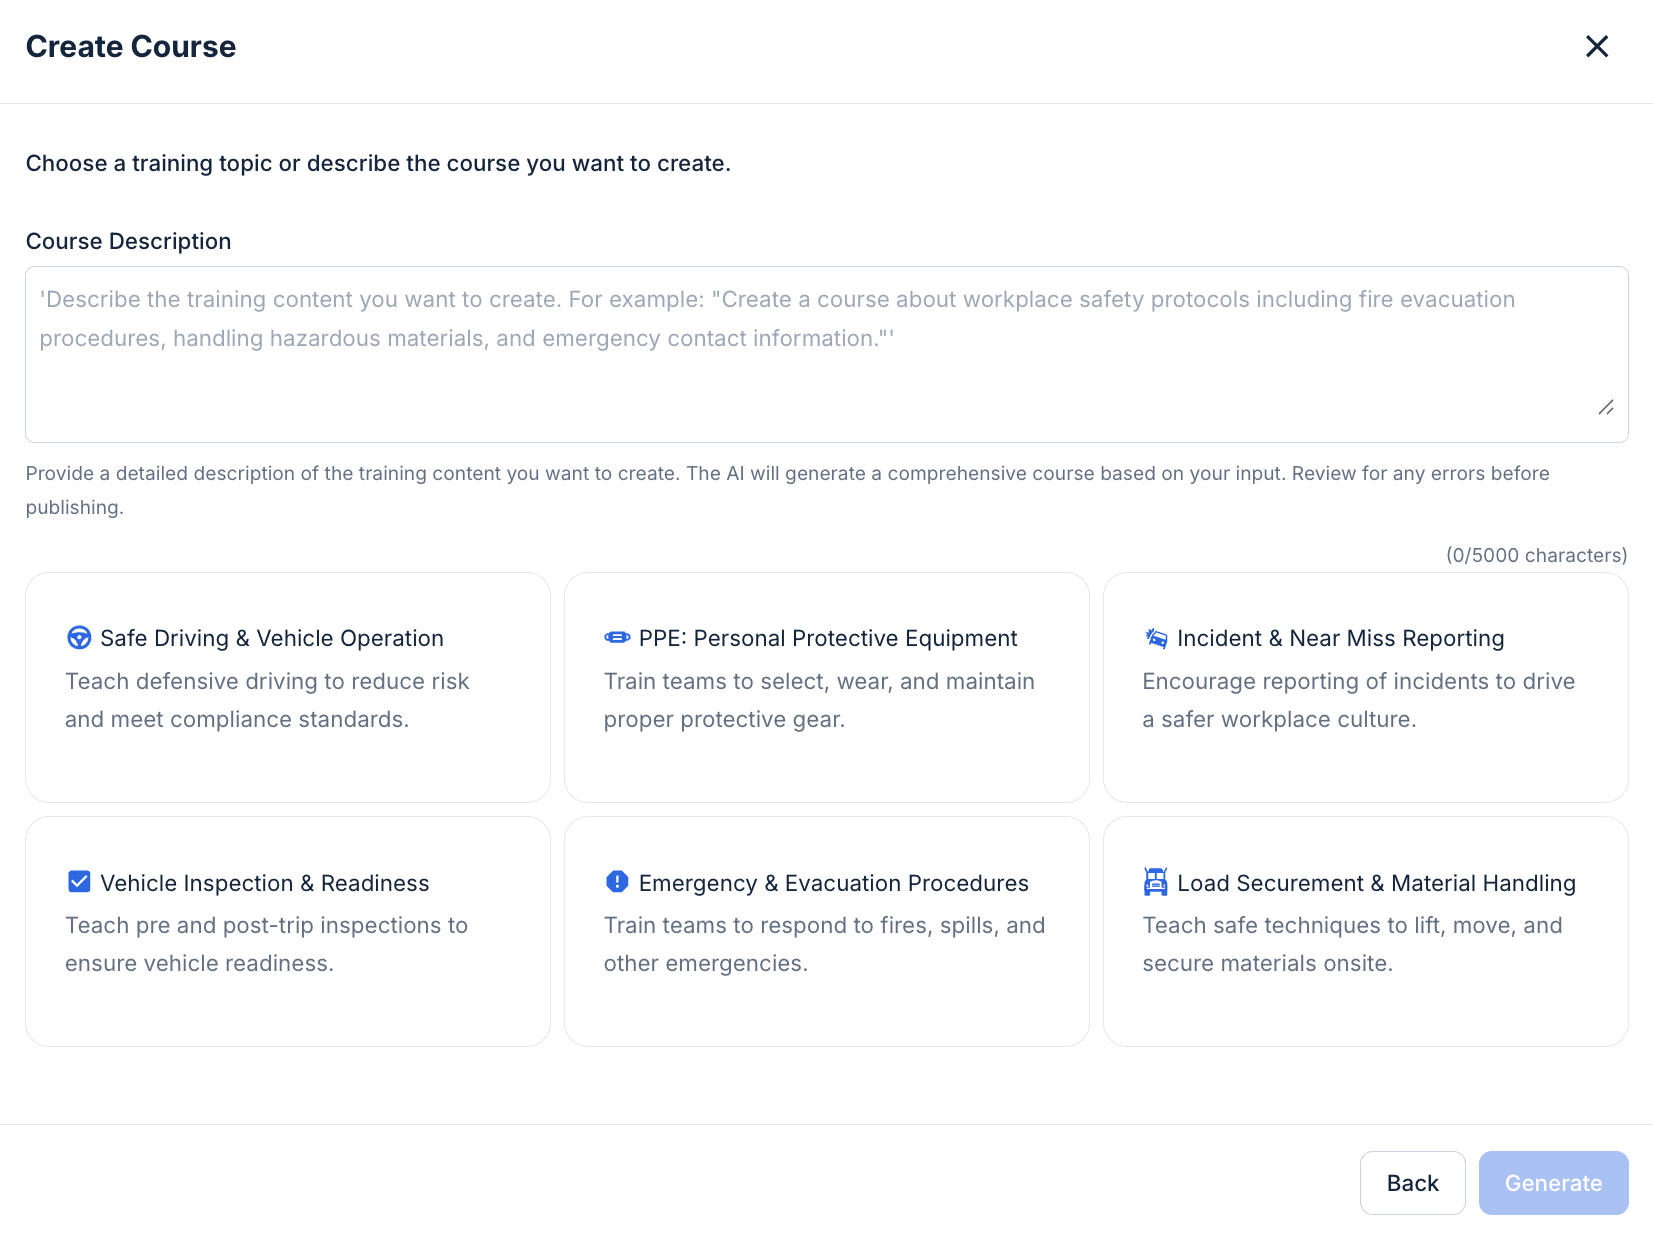
Task: Click the Emergency alert circle icon
Action: pyautogui.click(x=617, y=882)
